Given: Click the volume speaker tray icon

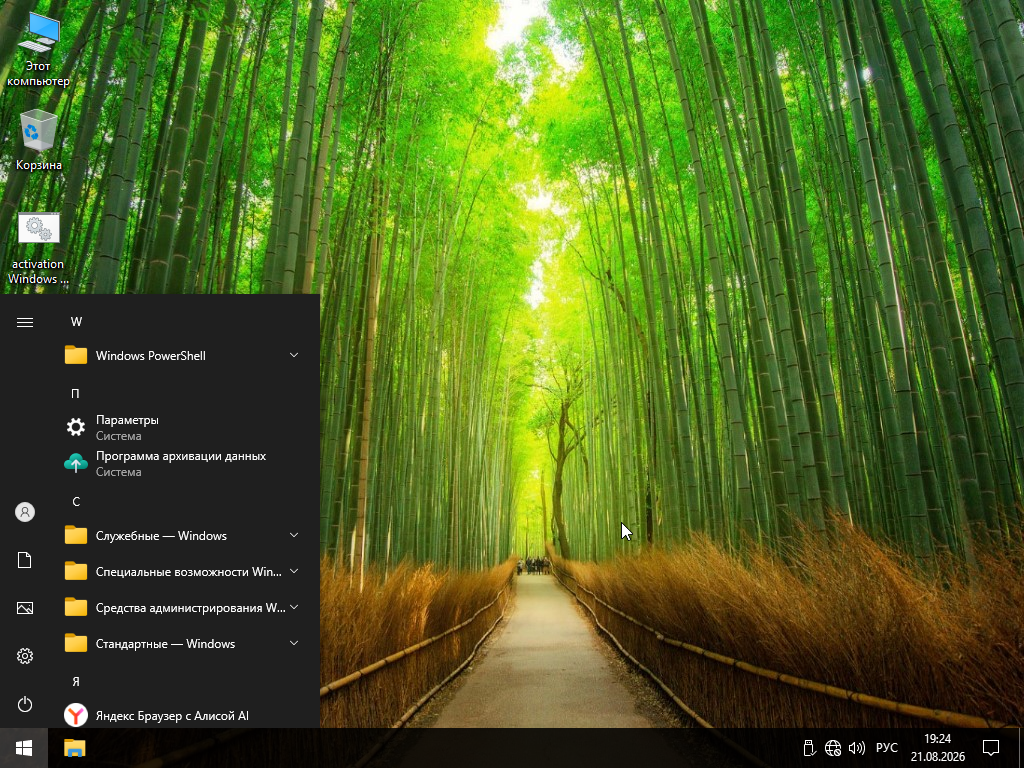Looking at the screenshot, I should pos(856,748).
